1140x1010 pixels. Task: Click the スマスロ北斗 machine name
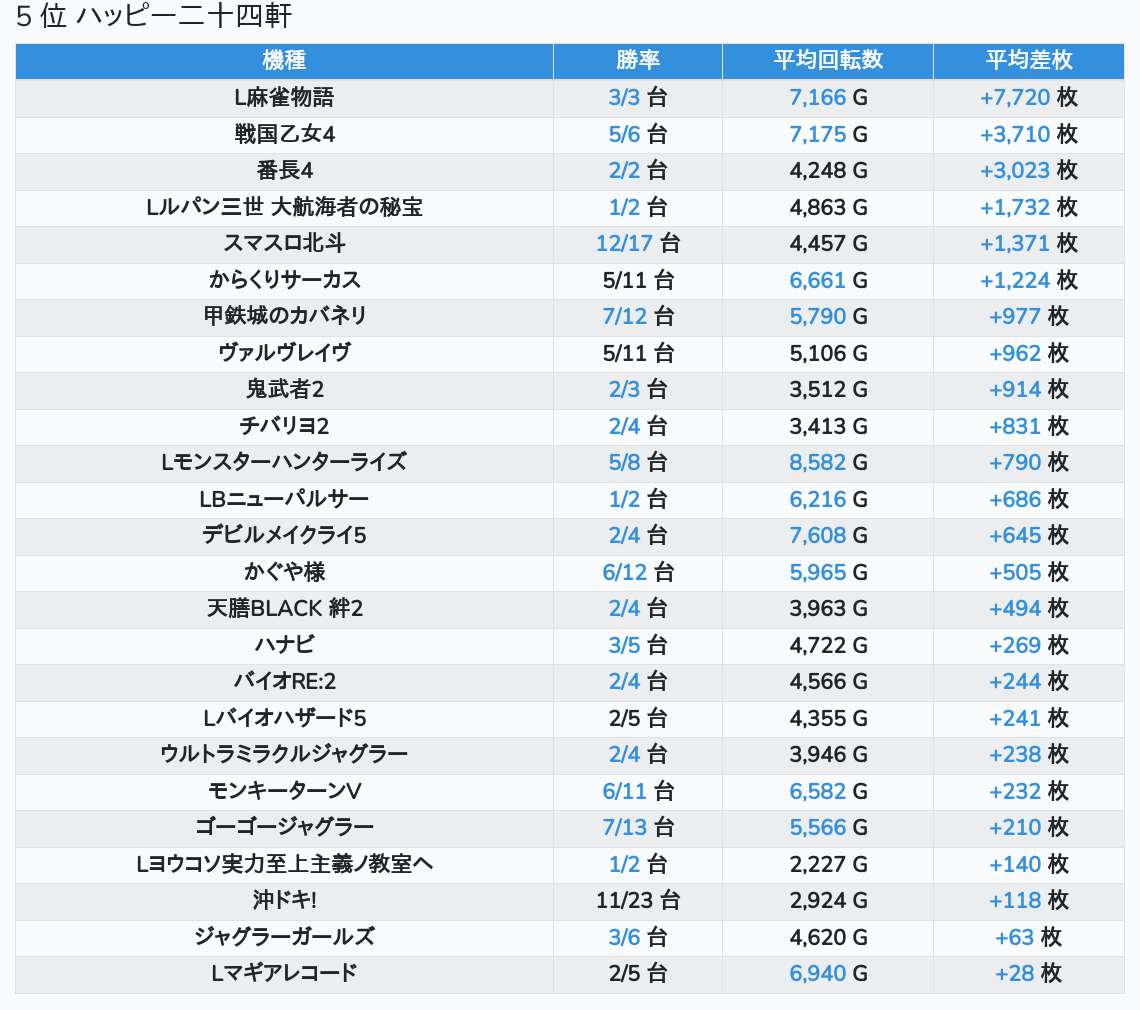284,244
